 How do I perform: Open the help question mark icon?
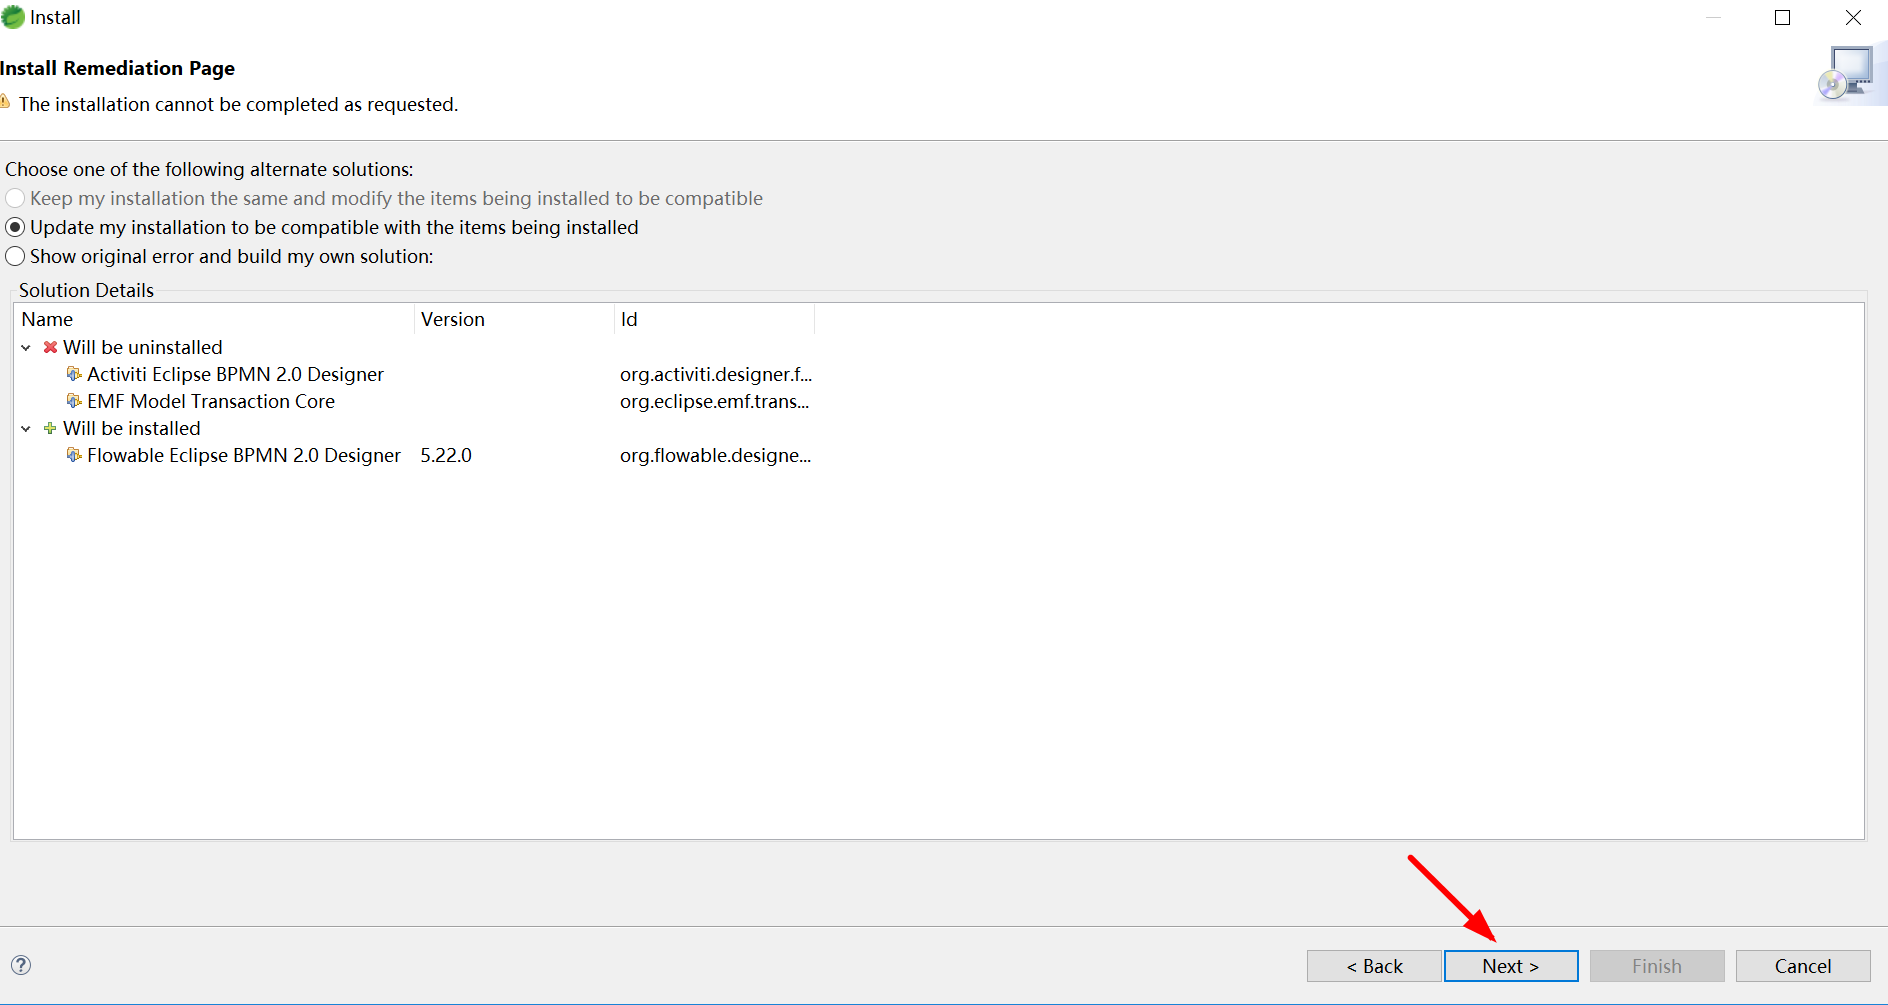pos(21,965)
